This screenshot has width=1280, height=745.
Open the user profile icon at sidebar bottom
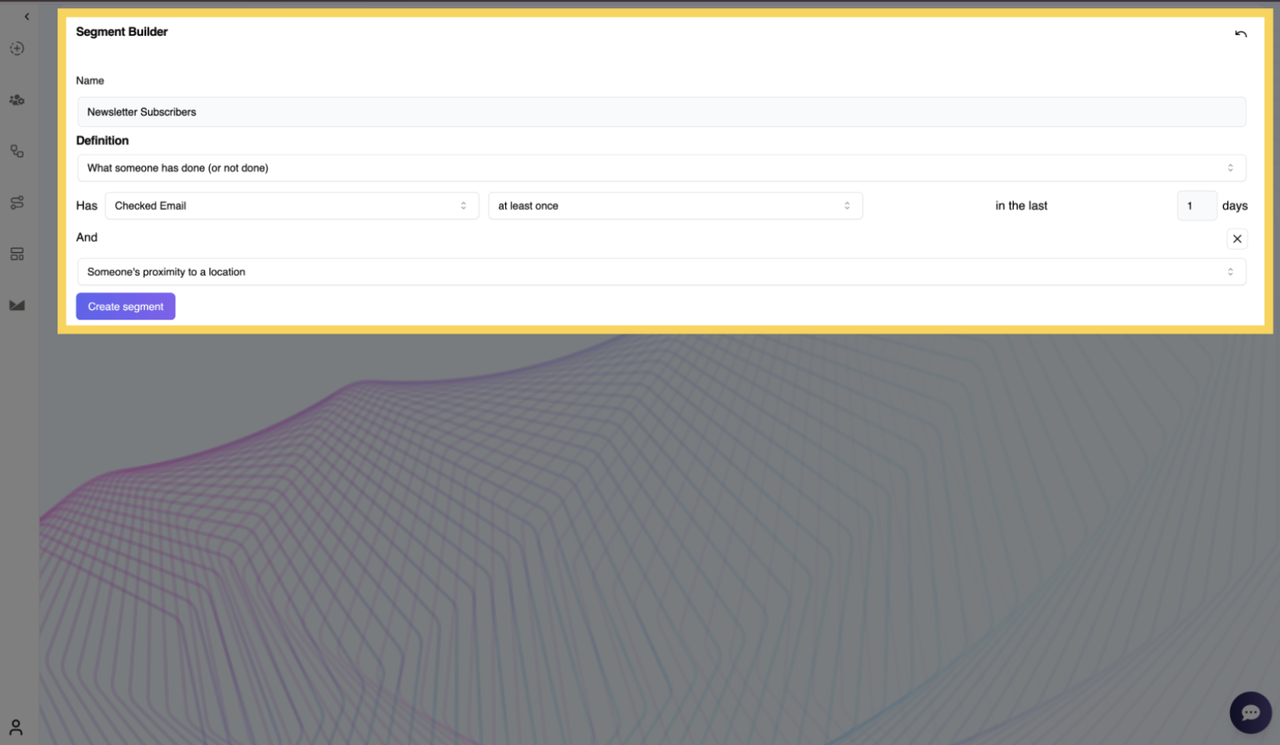(x=16, y=727)
